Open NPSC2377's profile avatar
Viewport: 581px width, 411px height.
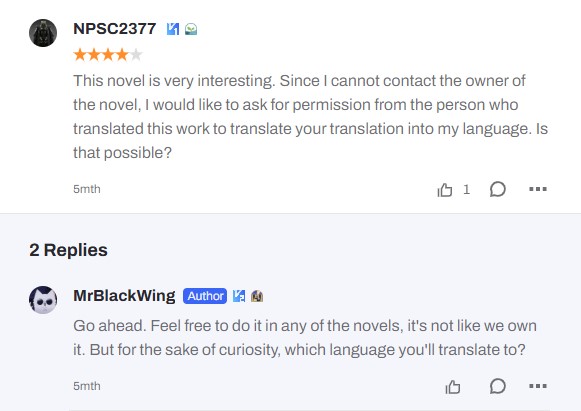click(43, 33)
